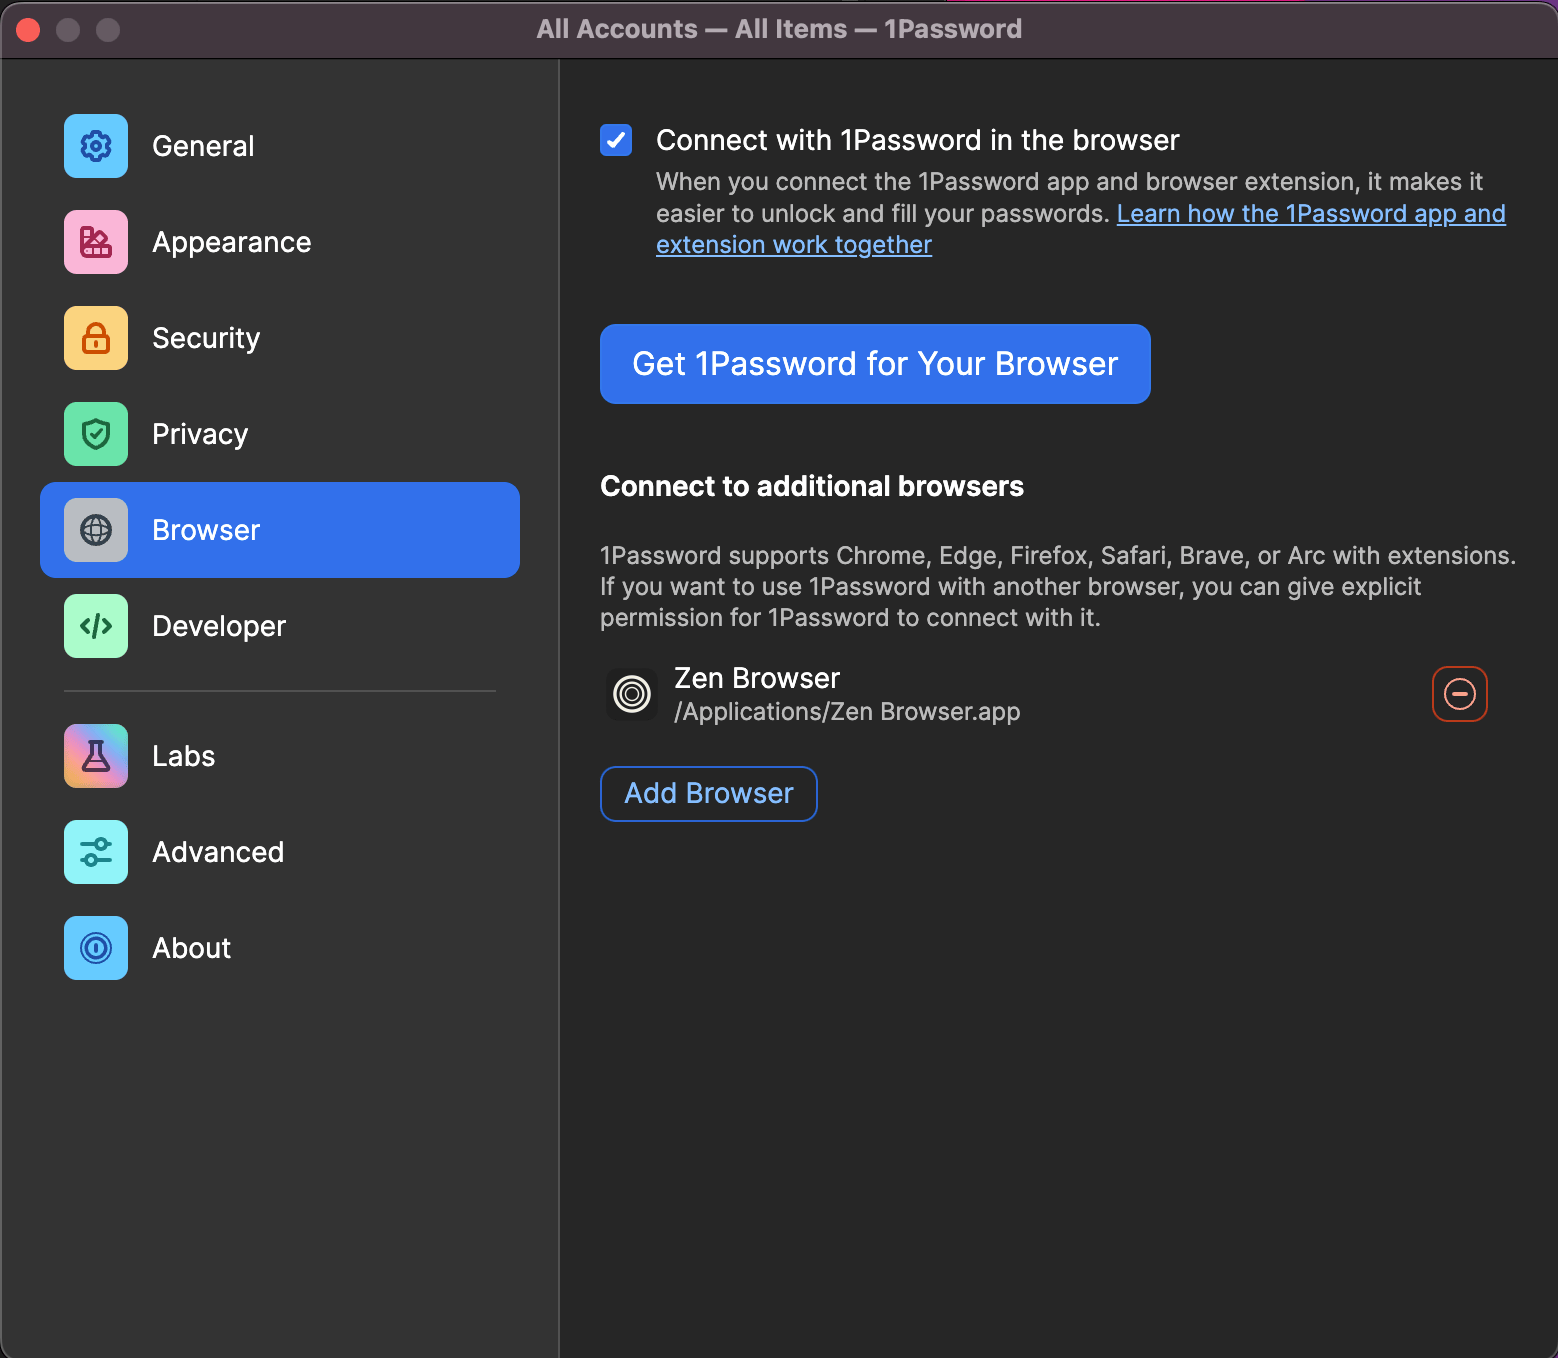
Task: Click the Advanced sliders icon
Action: (96, 852)
